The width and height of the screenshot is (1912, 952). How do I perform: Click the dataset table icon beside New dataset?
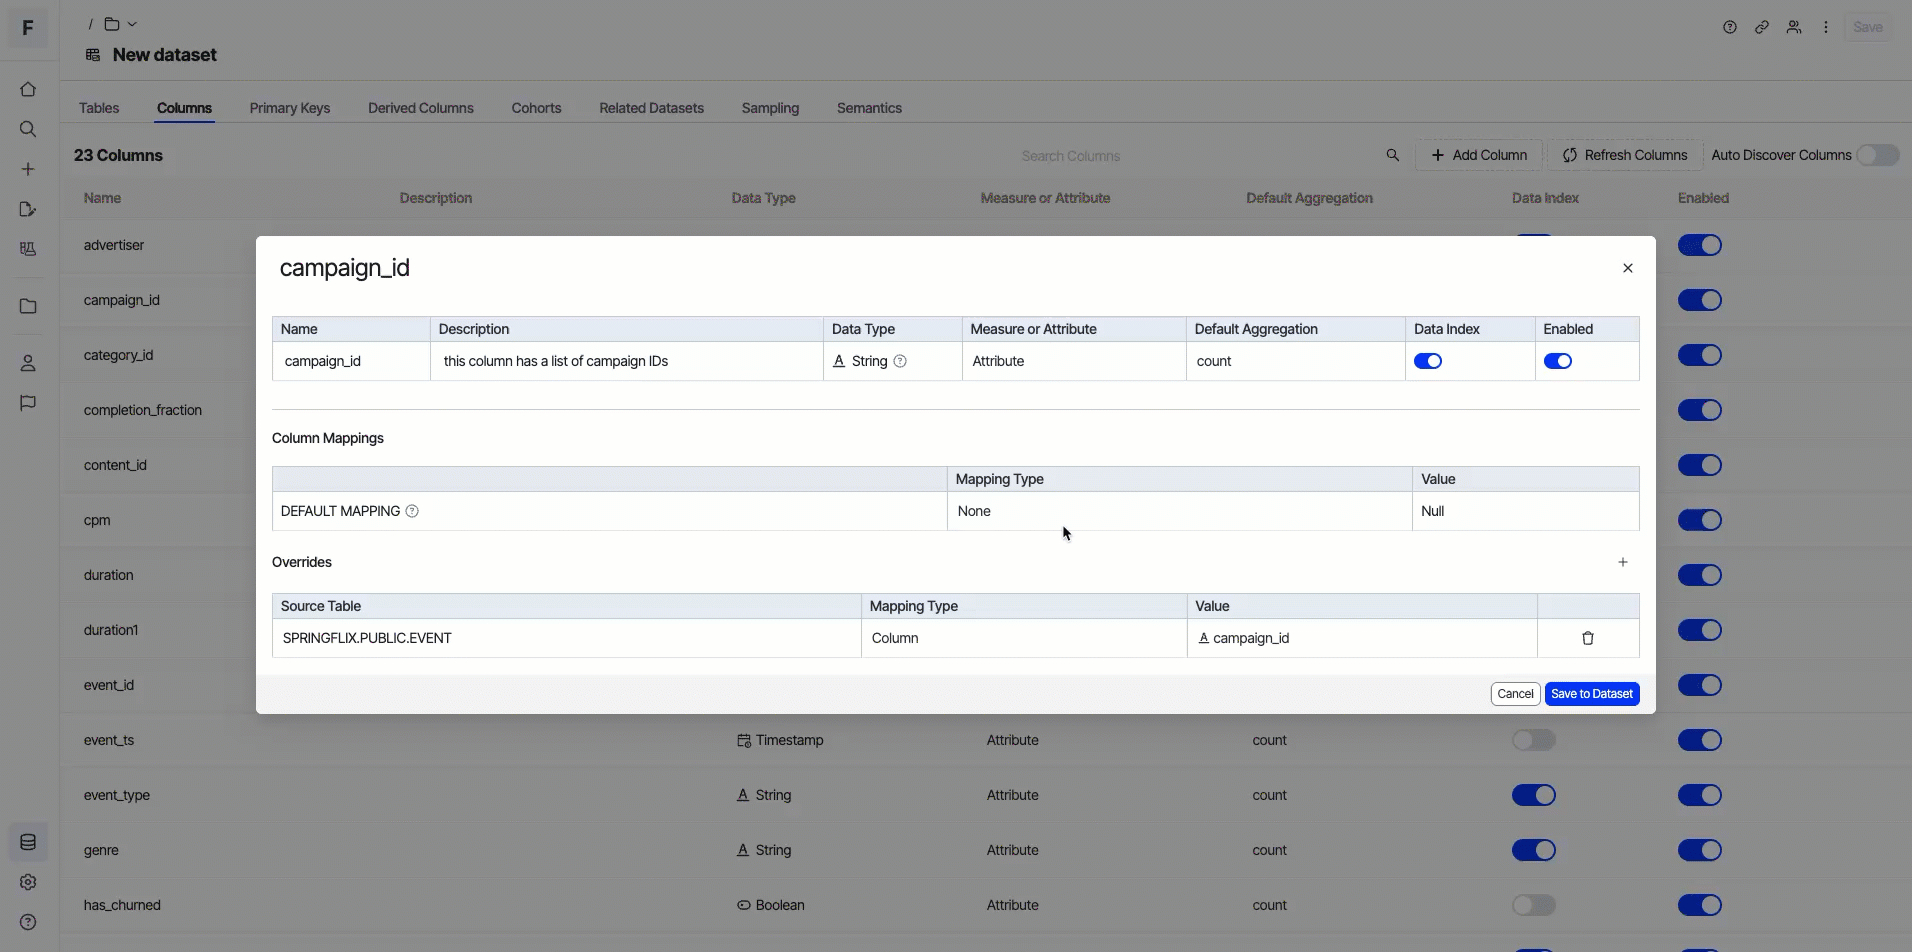93,55
